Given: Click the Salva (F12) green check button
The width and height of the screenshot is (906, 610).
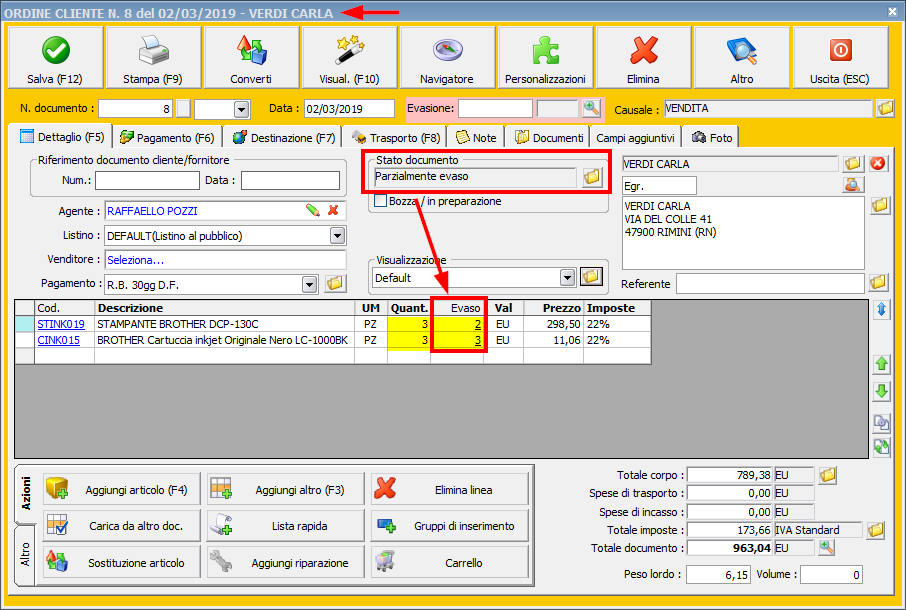Looking at the screenshot, I should click(x=55, y=57).
